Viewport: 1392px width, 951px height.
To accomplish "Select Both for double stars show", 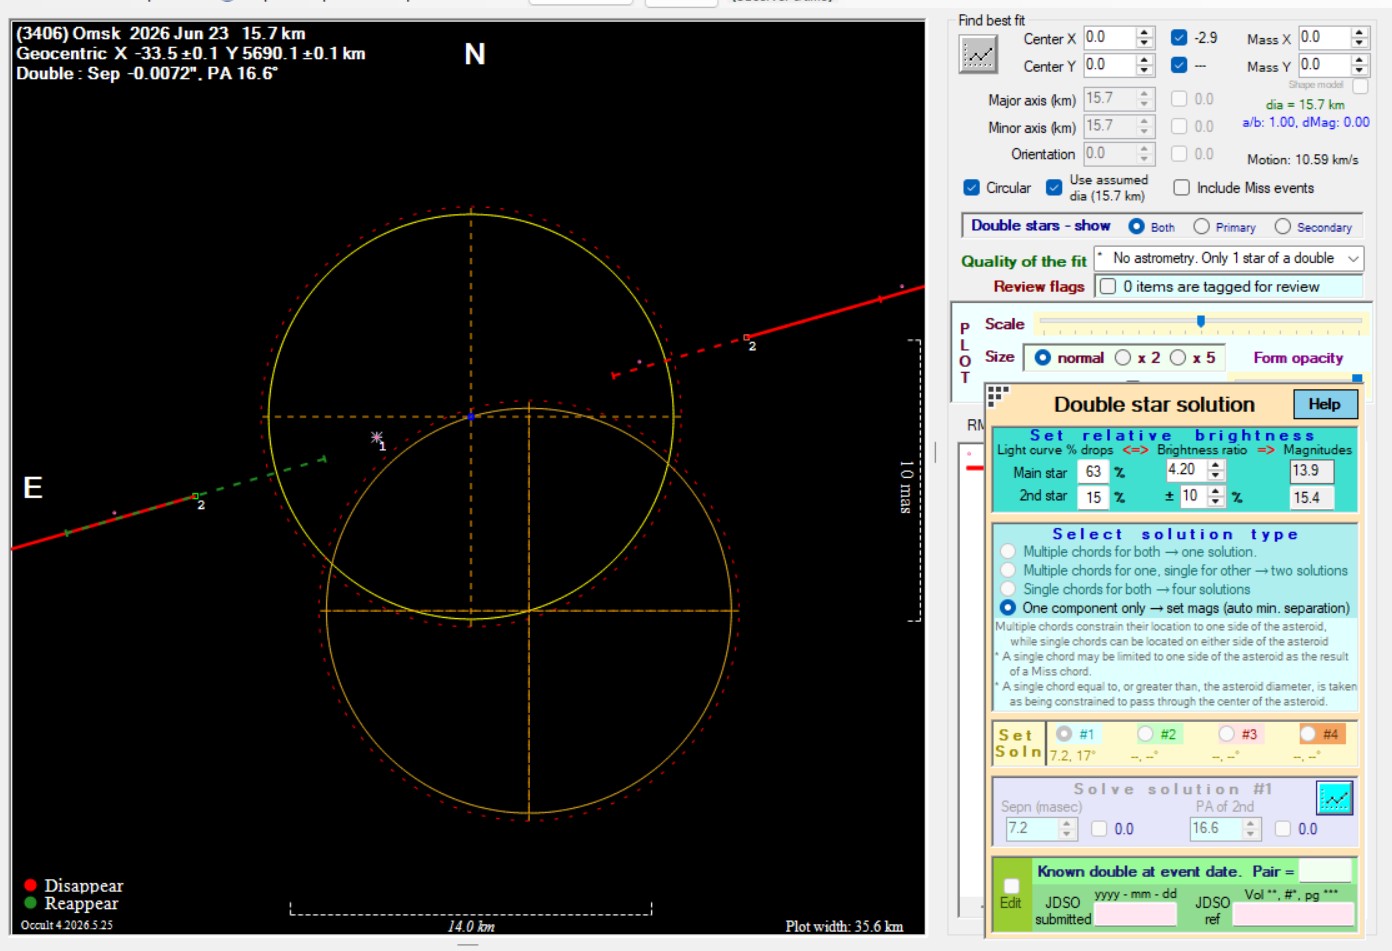I will pyautogui.click(x=1137, y=227).
